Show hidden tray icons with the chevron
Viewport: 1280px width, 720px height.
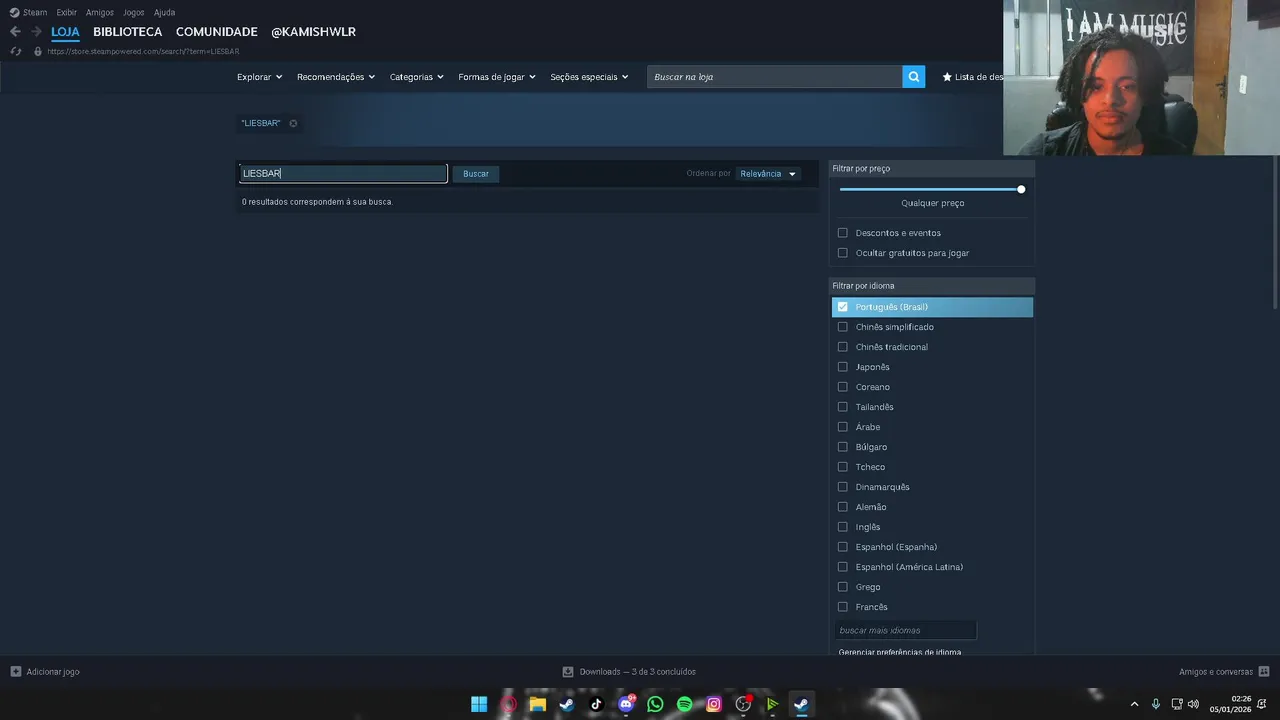click(x=1134, y=704)
